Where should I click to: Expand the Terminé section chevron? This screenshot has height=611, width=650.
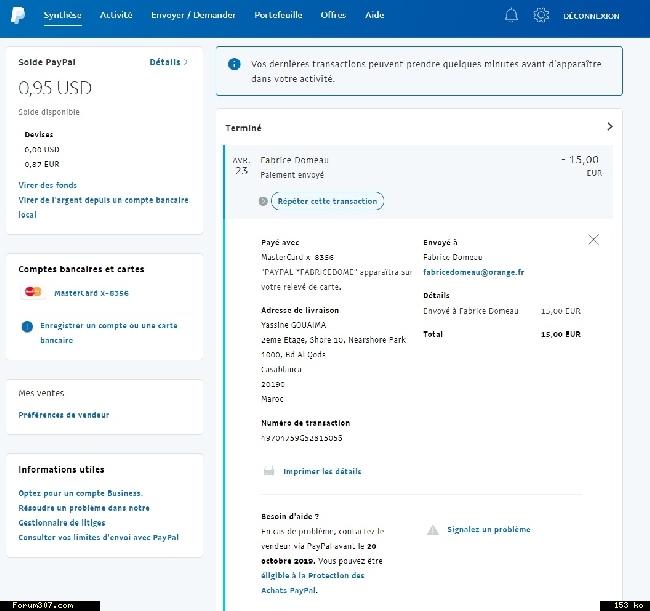(610, 126)
